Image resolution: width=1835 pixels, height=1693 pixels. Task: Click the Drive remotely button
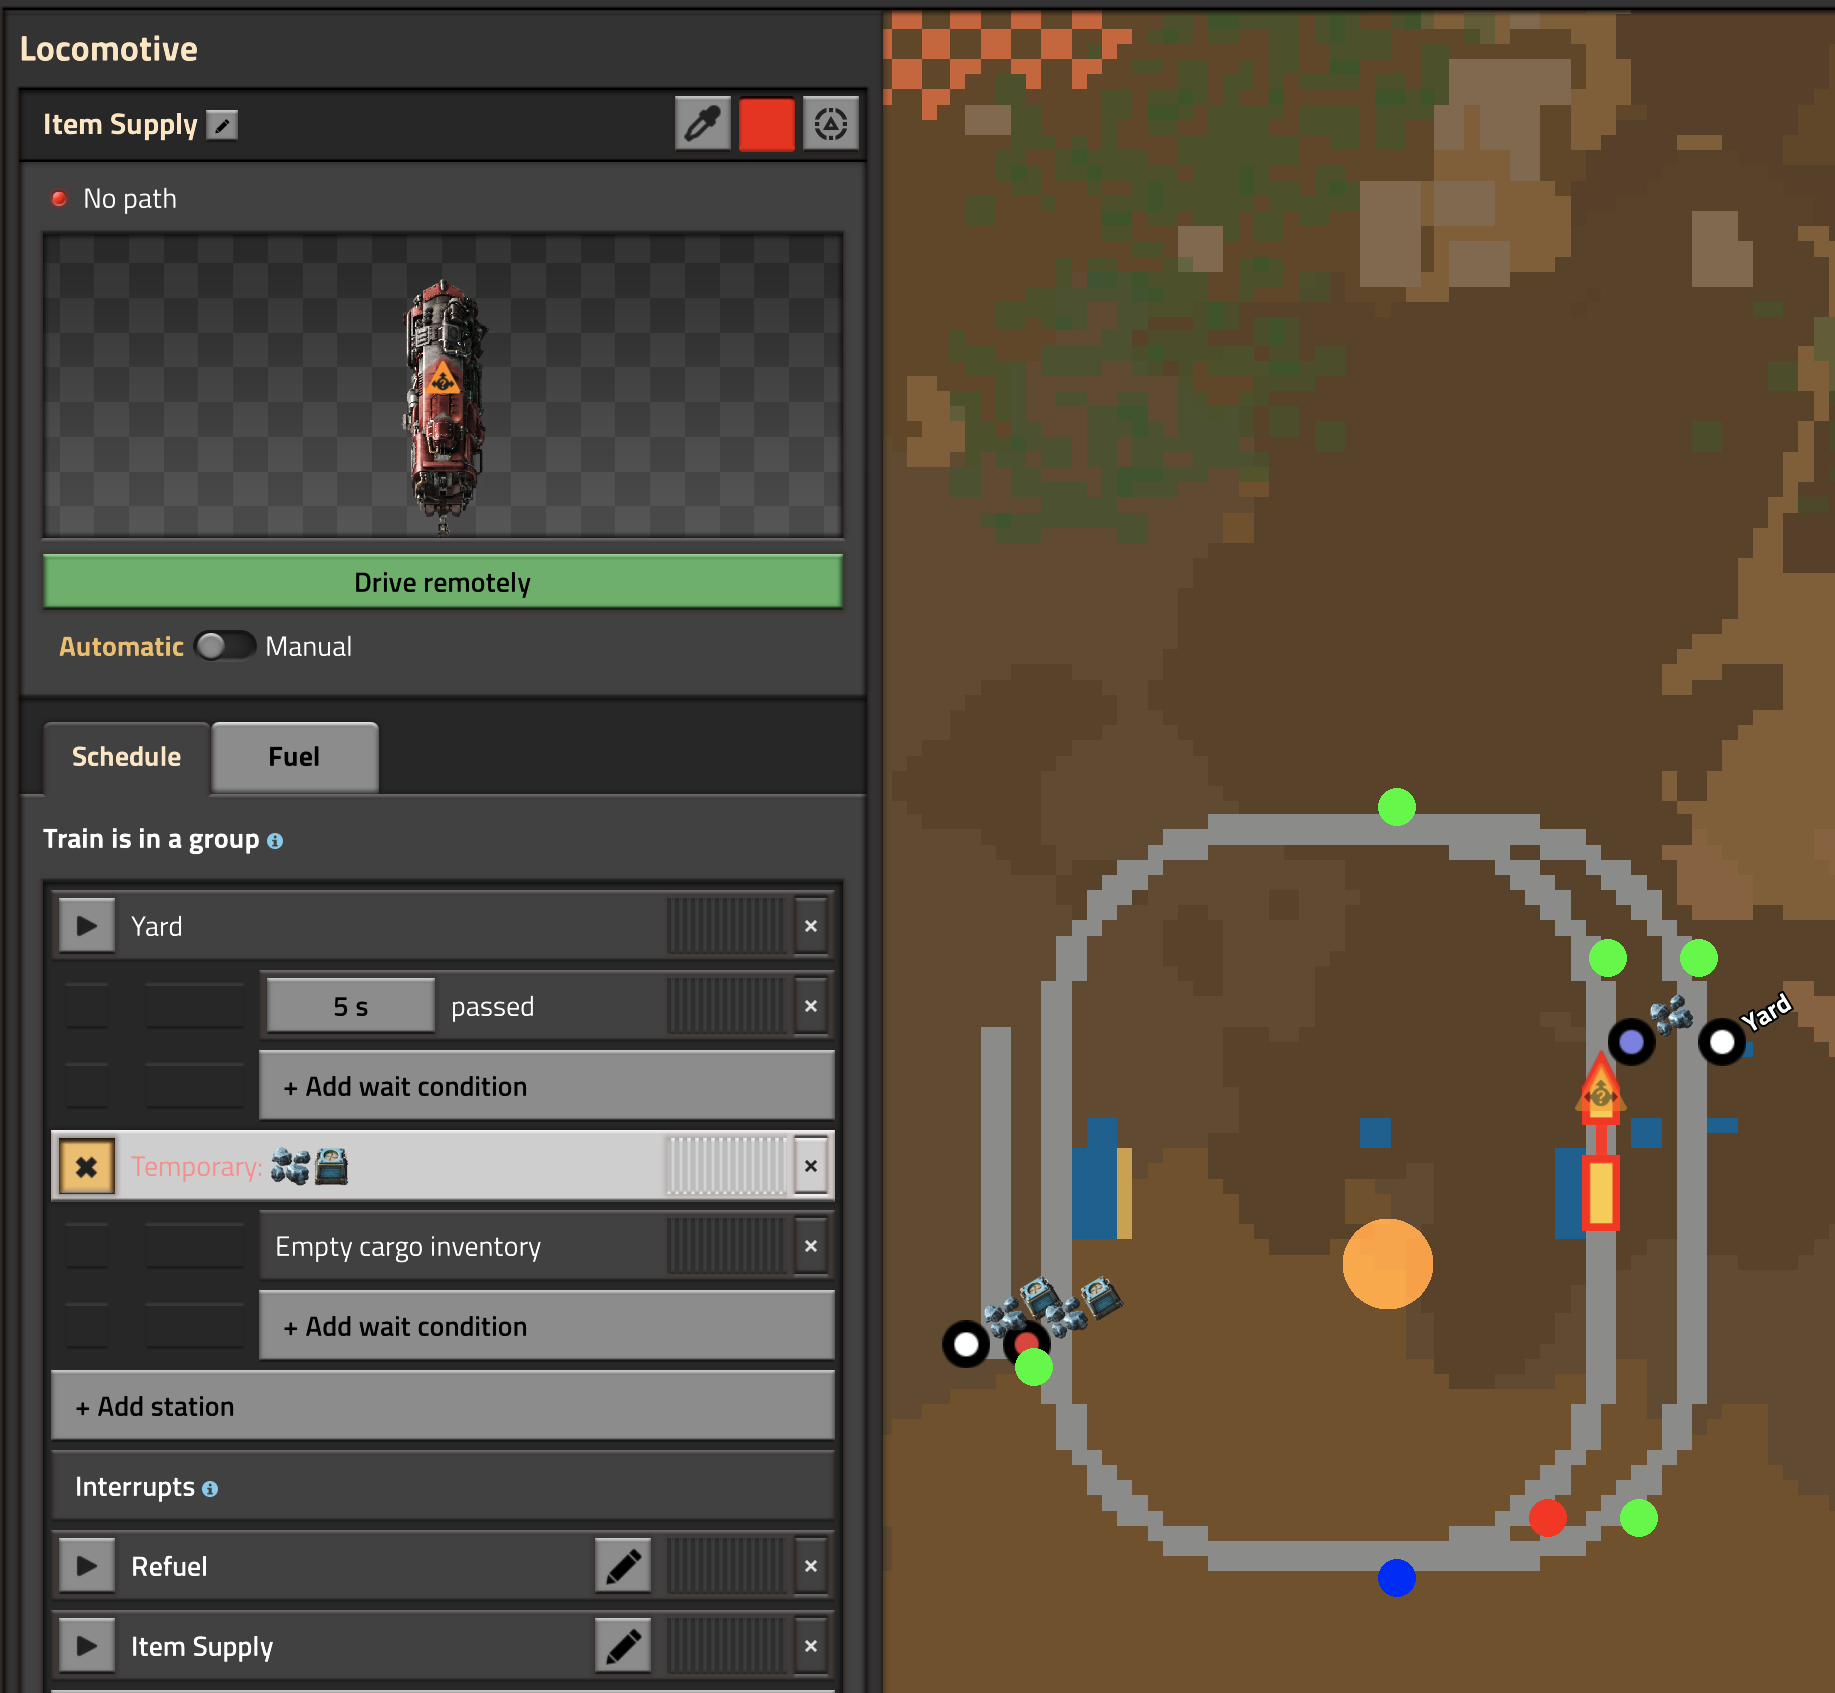click(443, 582)
